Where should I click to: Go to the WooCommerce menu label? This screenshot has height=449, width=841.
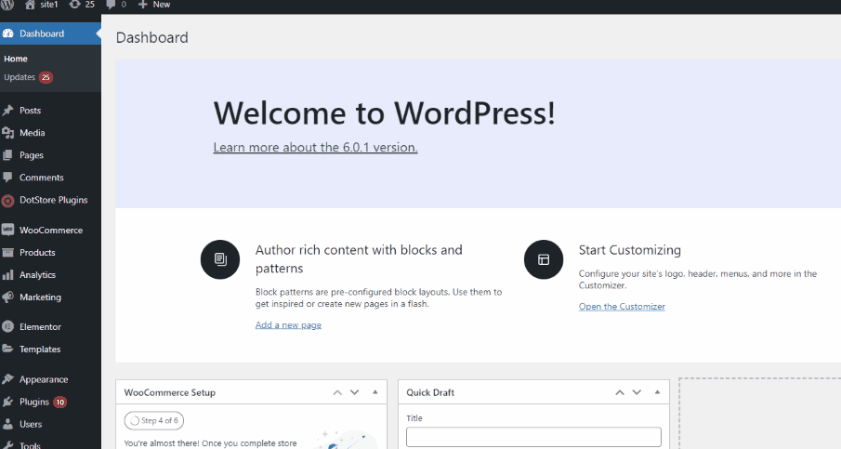[51, 230]
